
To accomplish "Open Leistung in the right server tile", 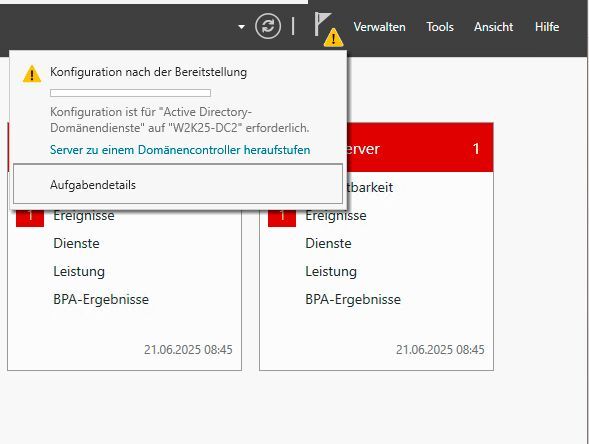I will [331, 271].
